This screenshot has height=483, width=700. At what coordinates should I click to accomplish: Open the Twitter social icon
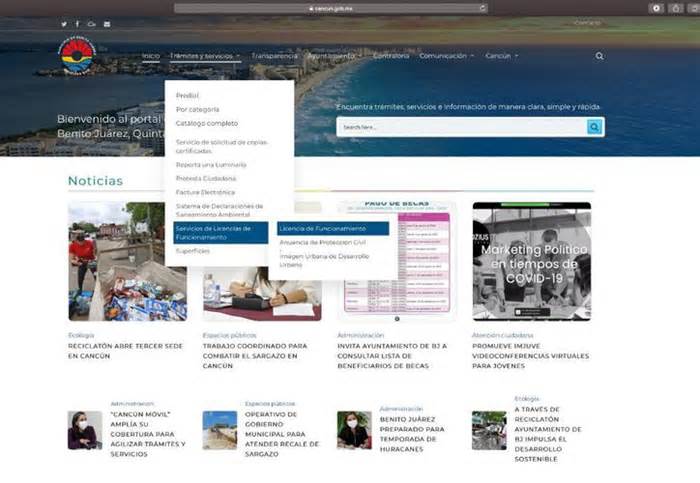pyautogui.click(x=64, y=24)
